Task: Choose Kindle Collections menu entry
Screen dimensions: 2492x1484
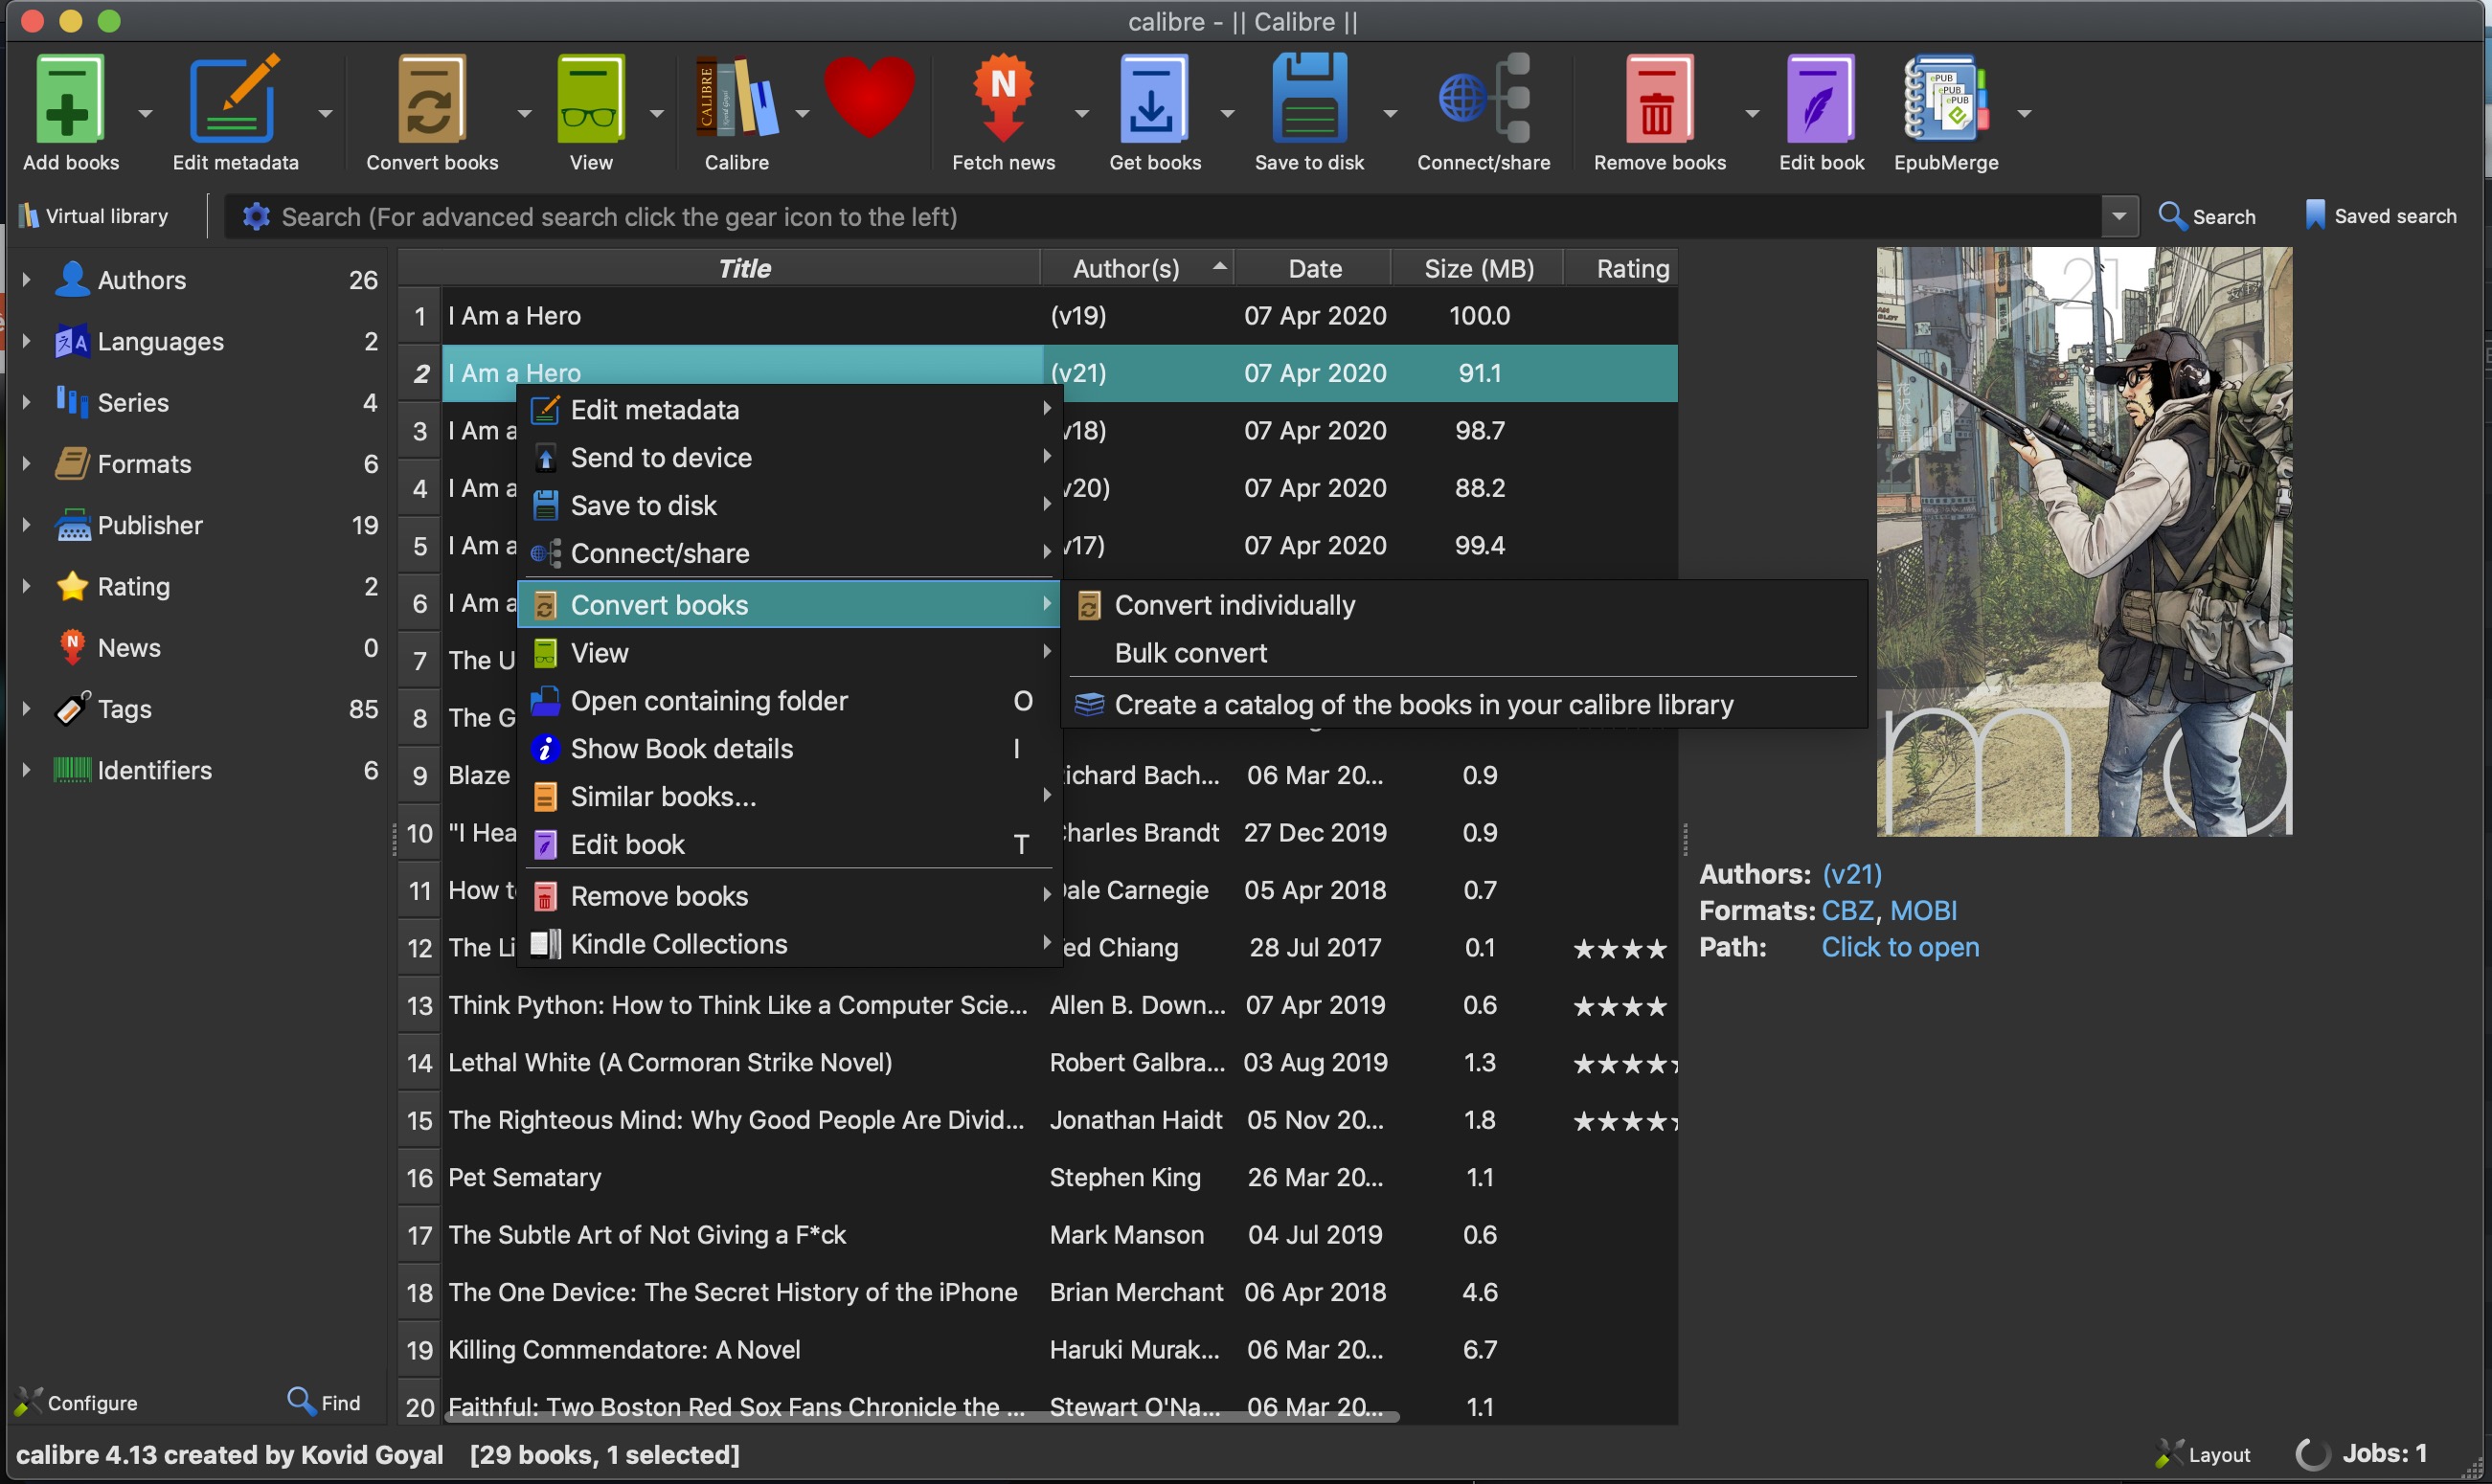Action: pyautogui.click(x=789, y=944)
